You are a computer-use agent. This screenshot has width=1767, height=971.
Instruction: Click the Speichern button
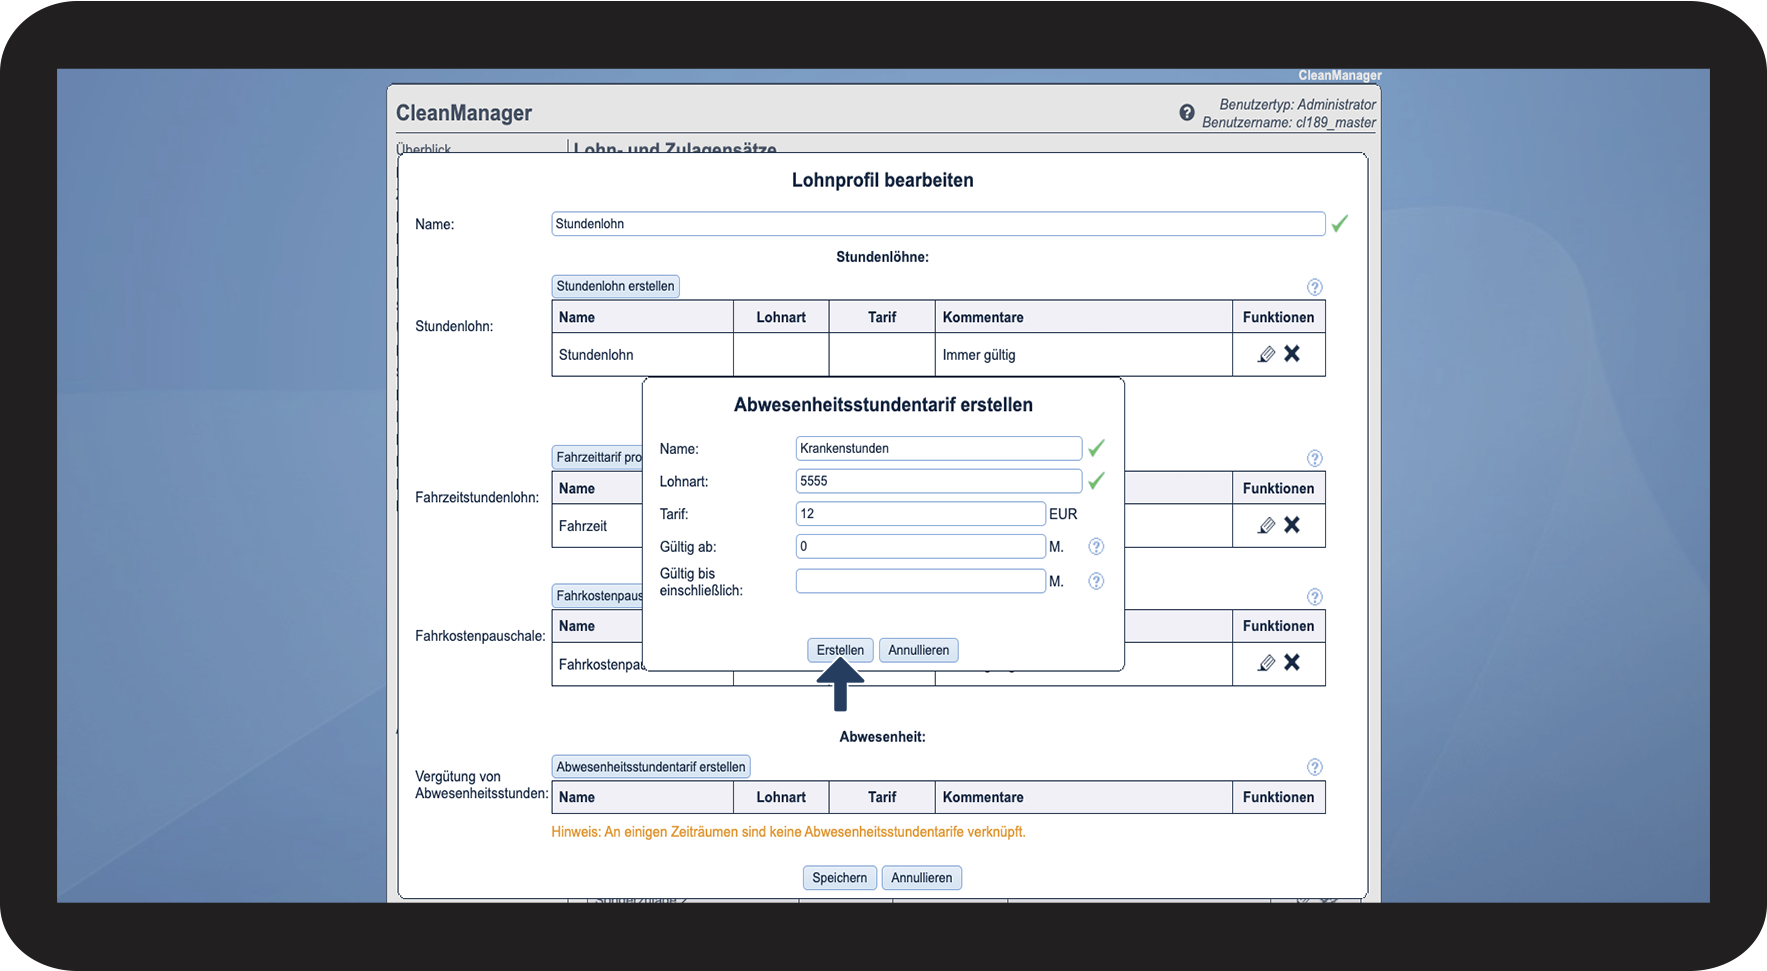point(840,878)
